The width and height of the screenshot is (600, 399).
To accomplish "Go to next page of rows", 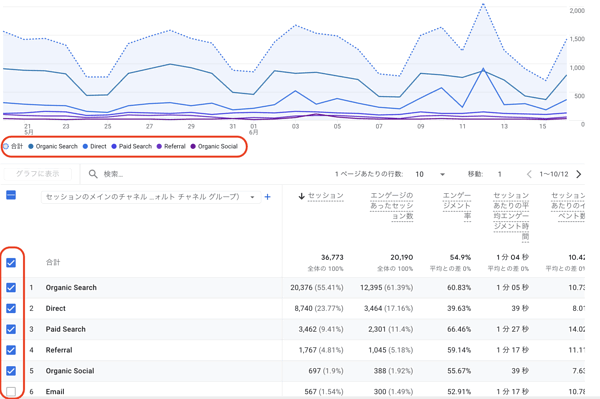I will [579, 174].
